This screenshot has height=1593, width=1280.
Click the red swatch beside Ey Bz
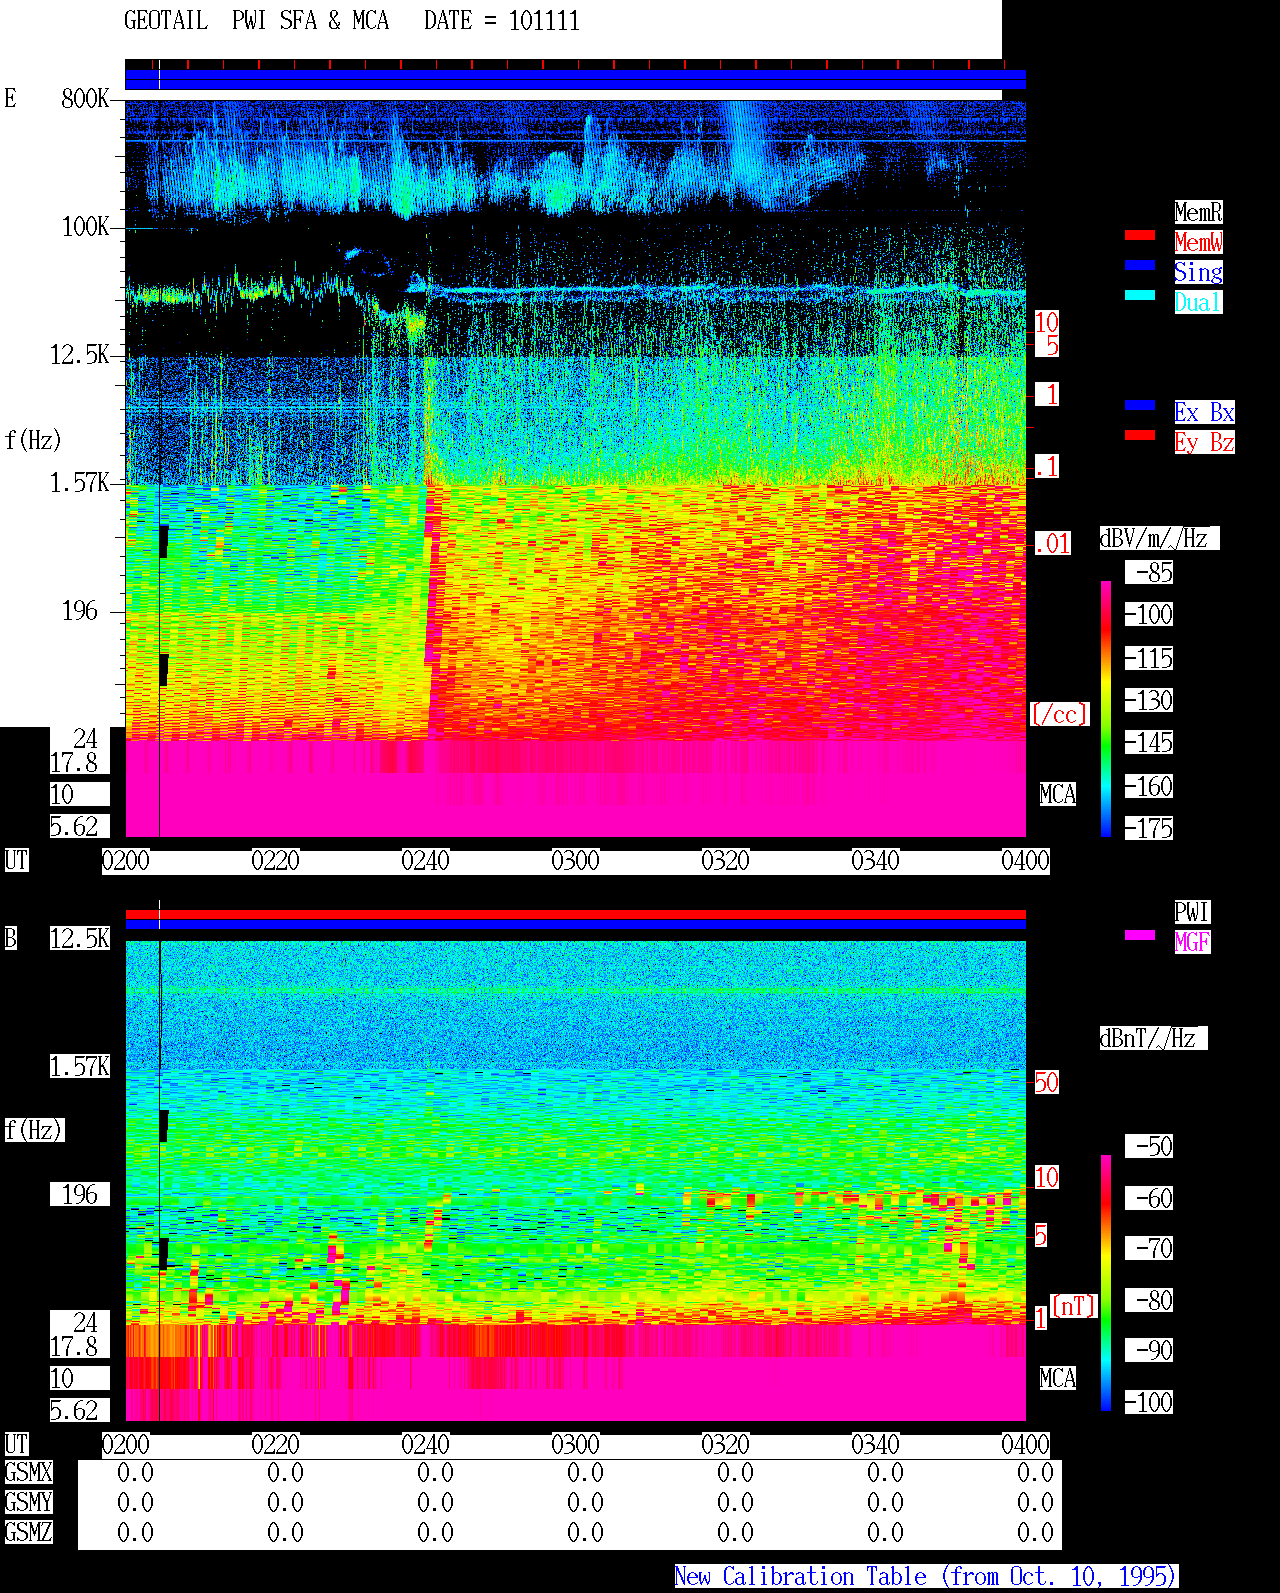(x=1140, y=435)
